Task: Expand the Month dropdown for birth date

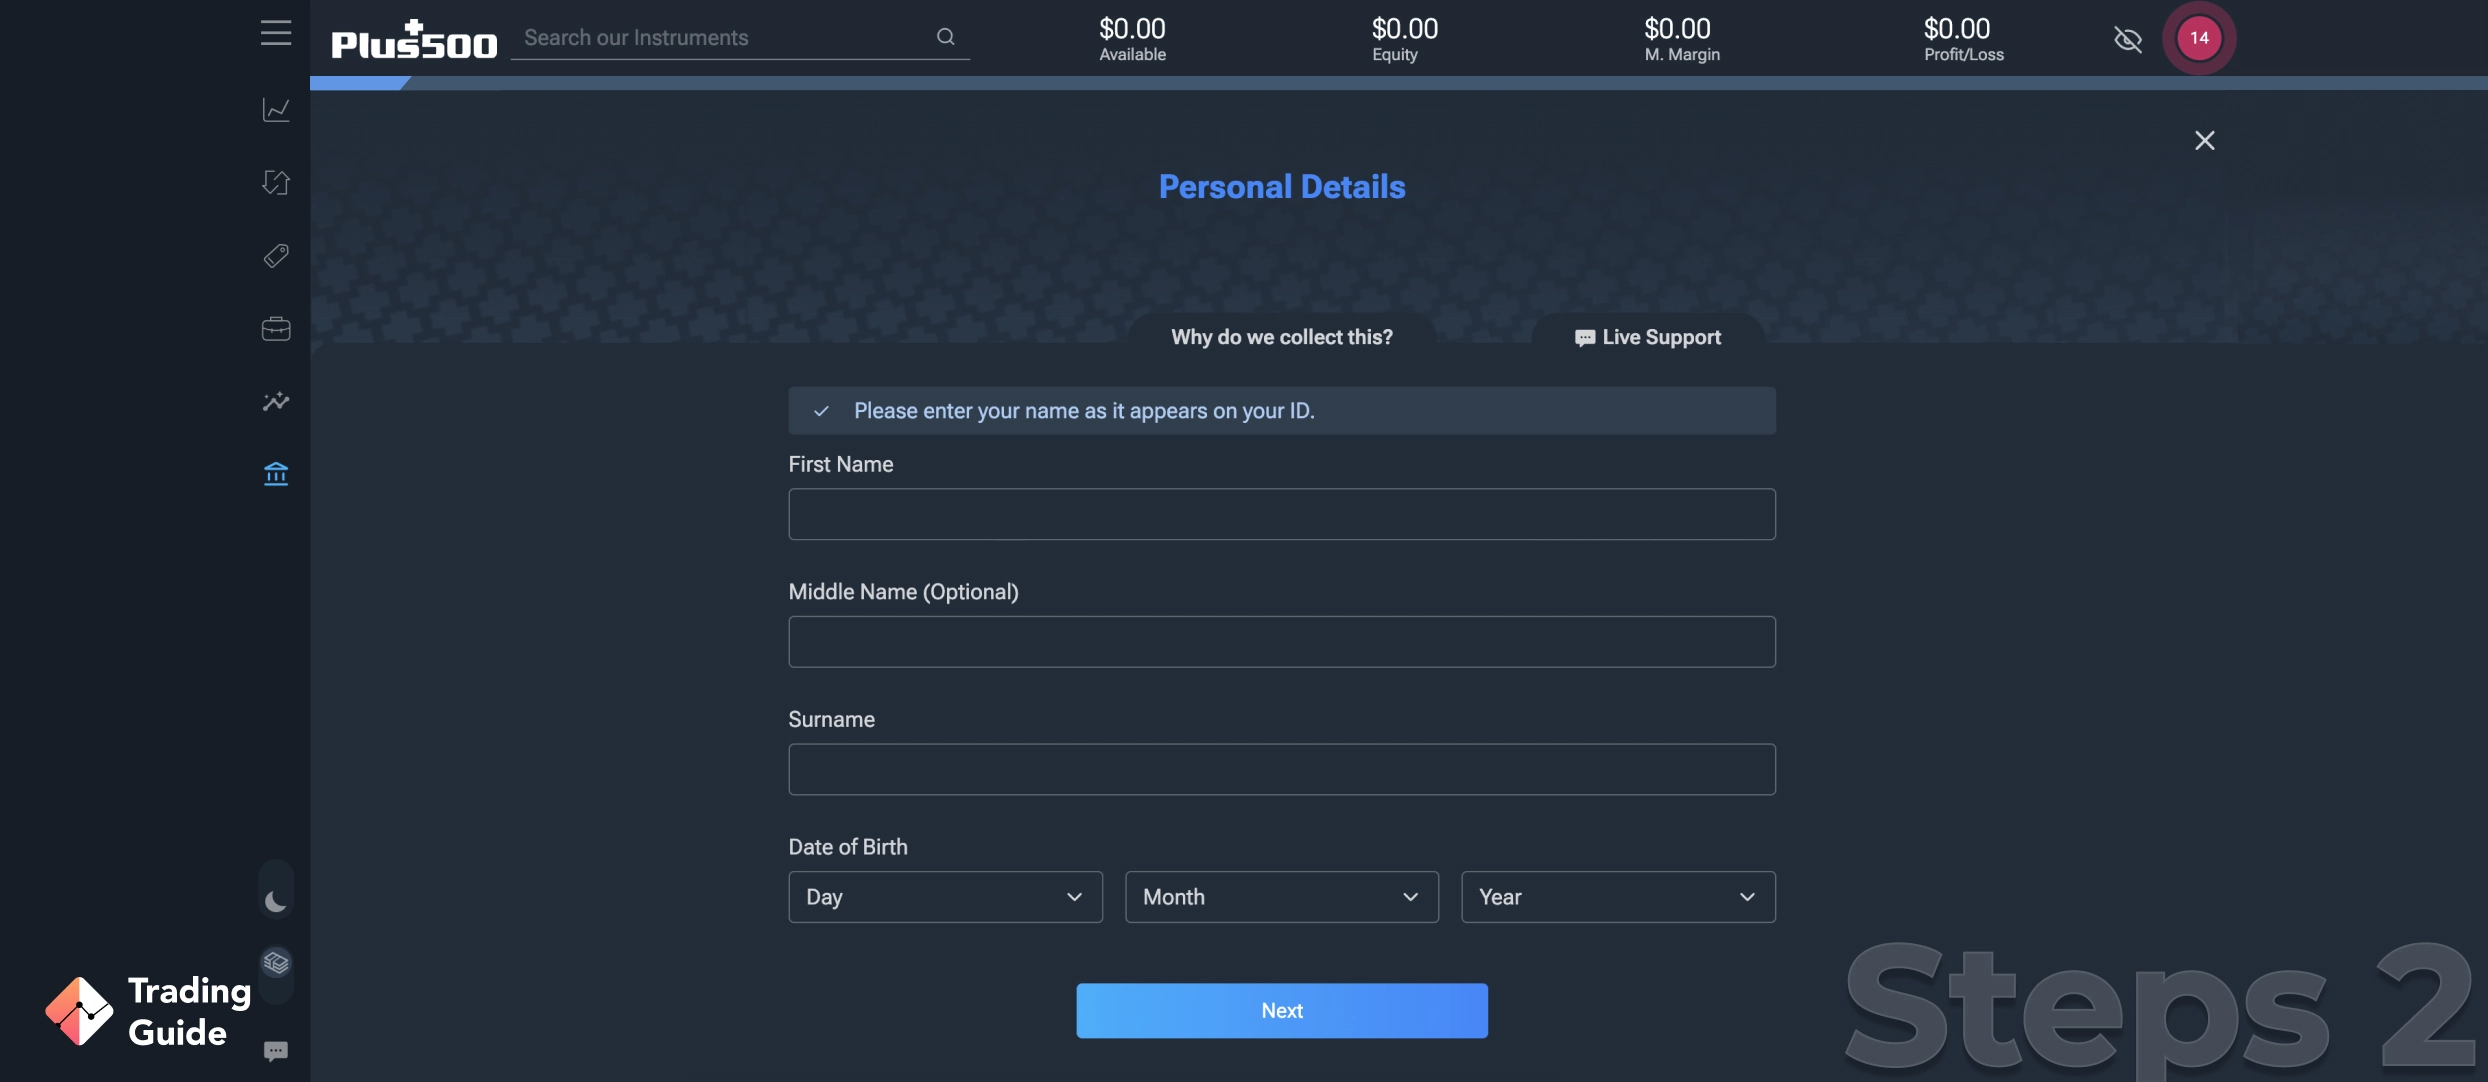Action: [1282, 896]
